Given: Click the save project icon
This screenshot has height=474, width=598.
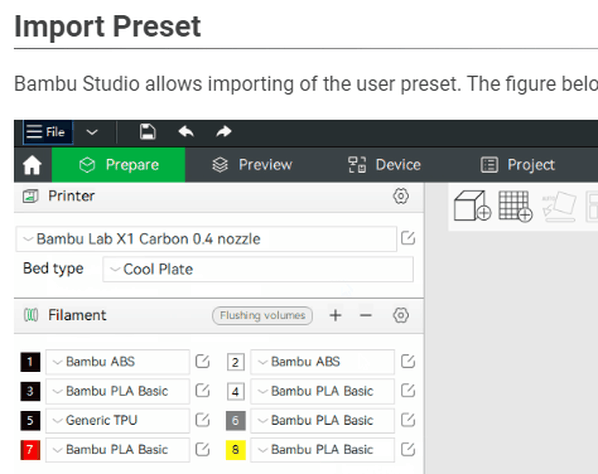Looking at the screenshot, I should pyautogui.click(x=148, y=132).
